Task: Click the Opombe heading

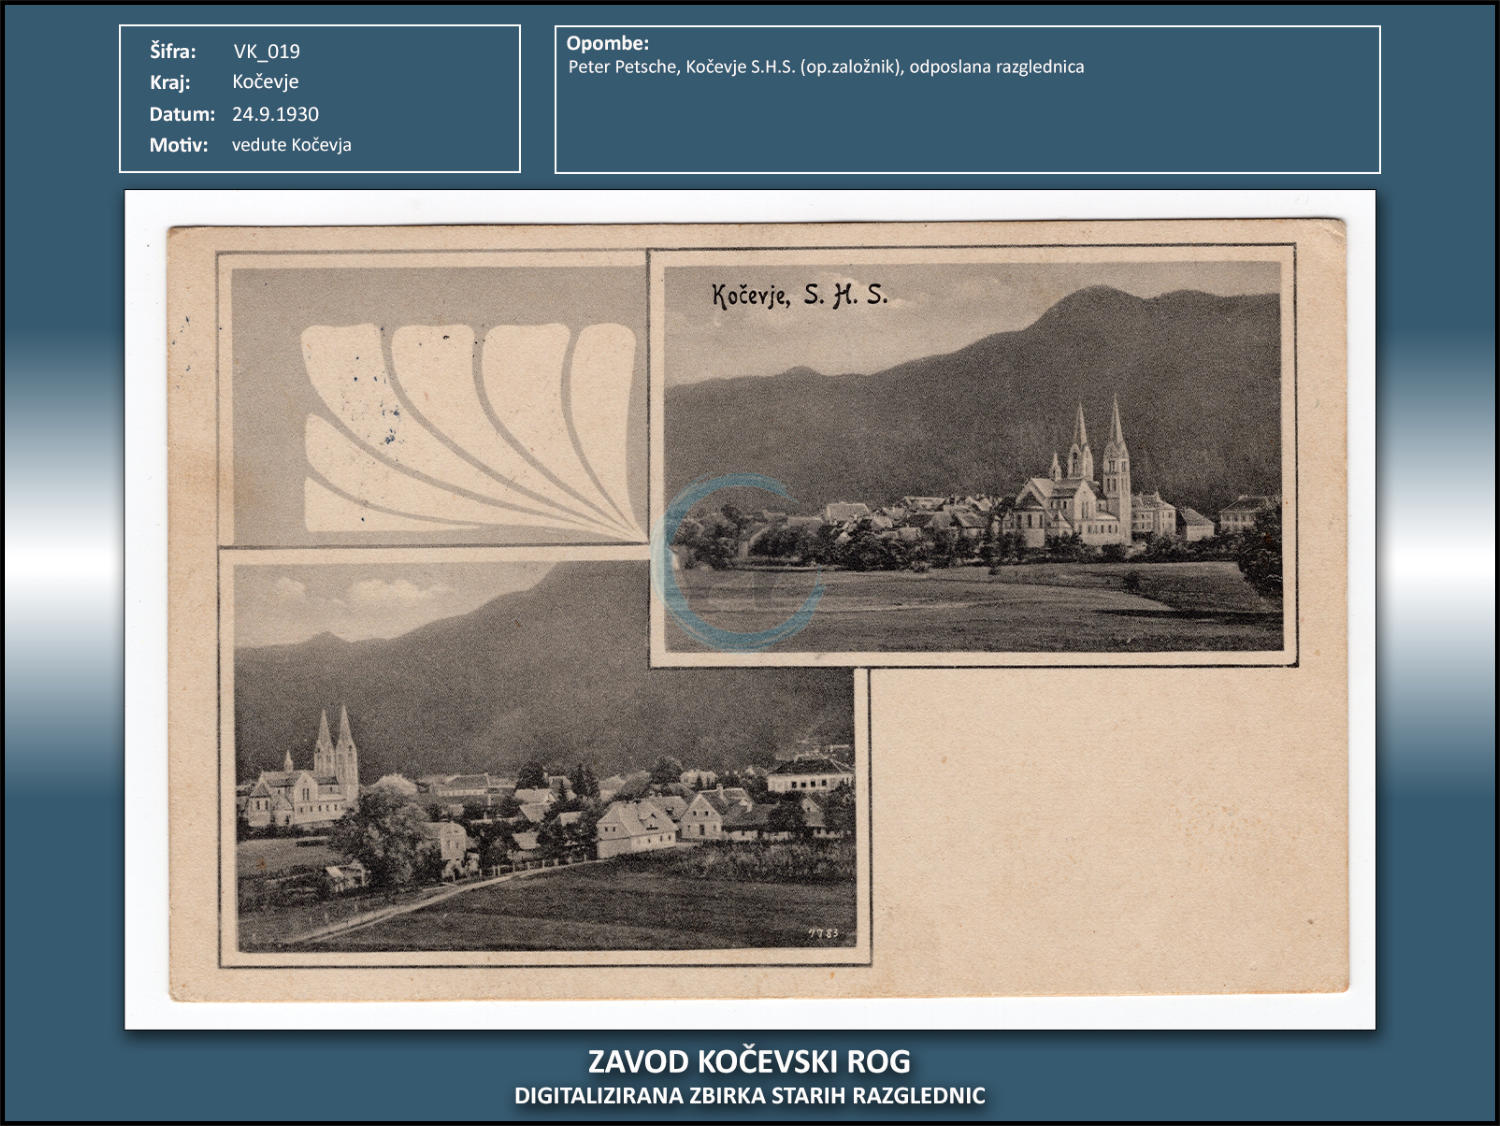Action: click(x=607, y=43)
